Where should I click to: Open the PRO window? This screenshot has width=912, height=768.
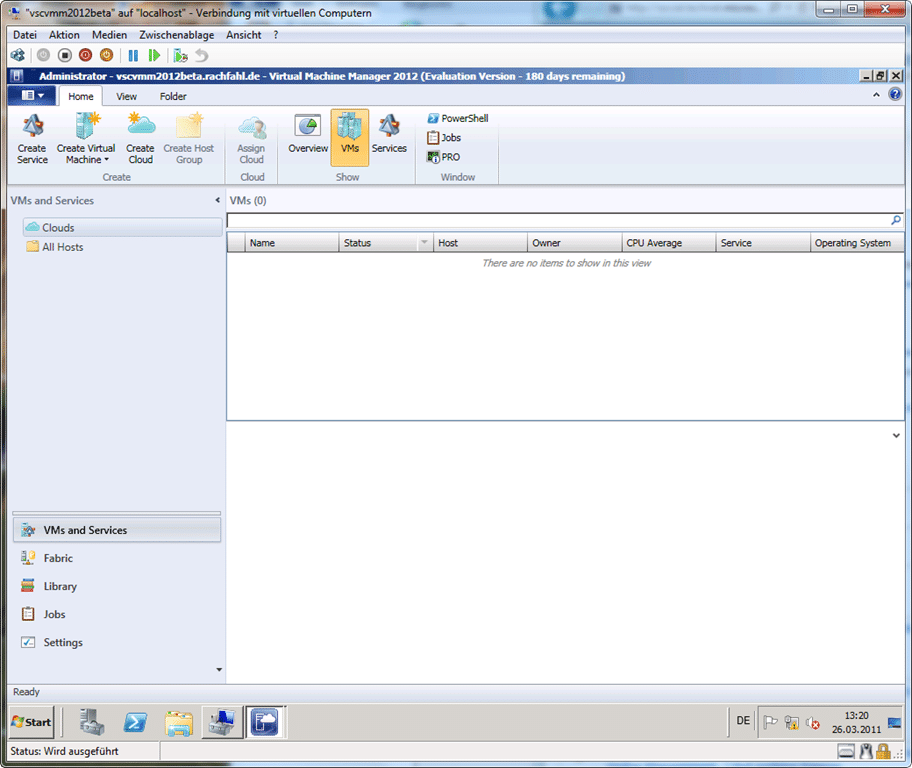tap(444, 157)
